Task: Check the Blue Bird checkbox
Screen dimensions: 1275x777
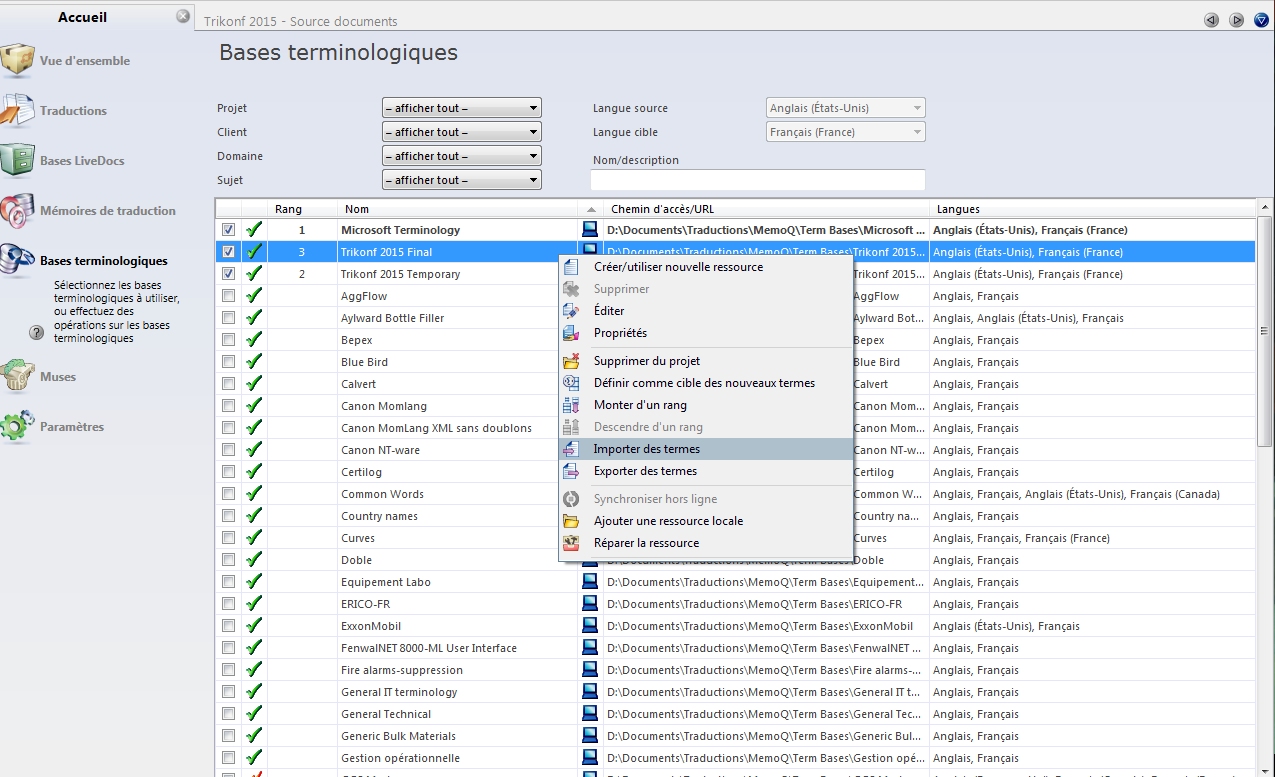Action: coord(228,362)
